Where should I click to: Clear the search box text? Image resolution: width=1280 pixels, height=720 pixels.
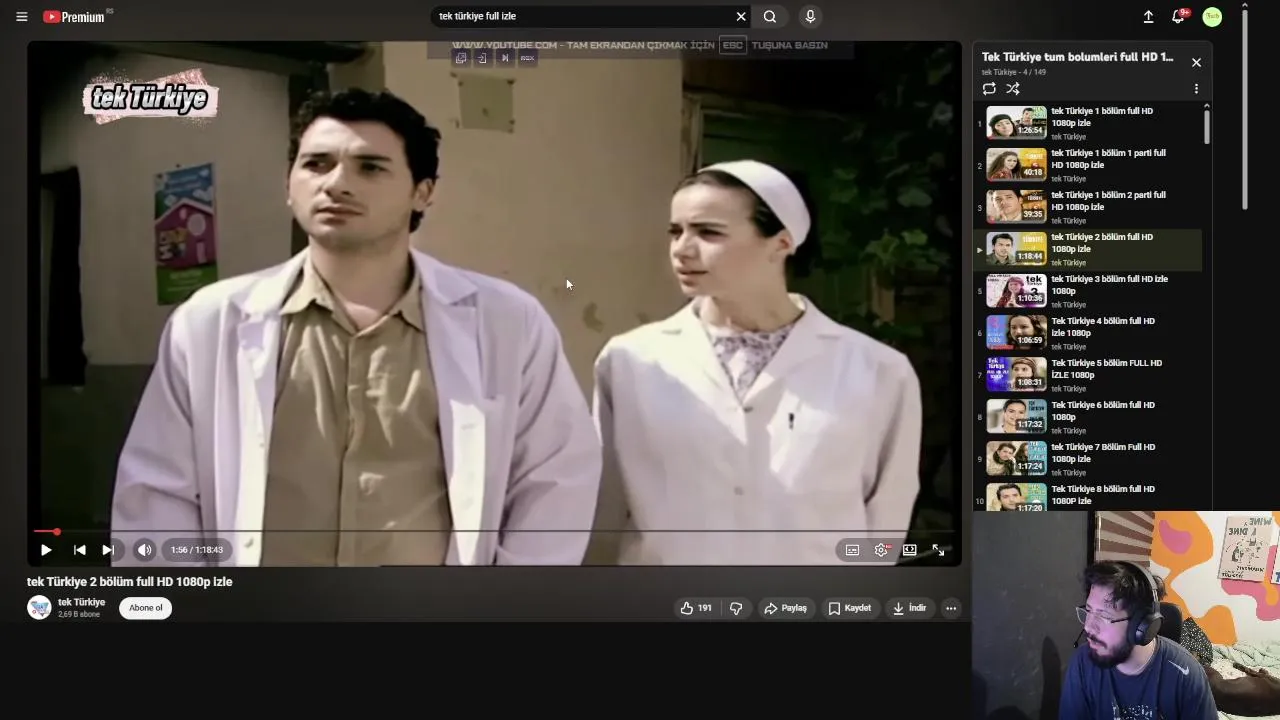click(x=741, y=17)
